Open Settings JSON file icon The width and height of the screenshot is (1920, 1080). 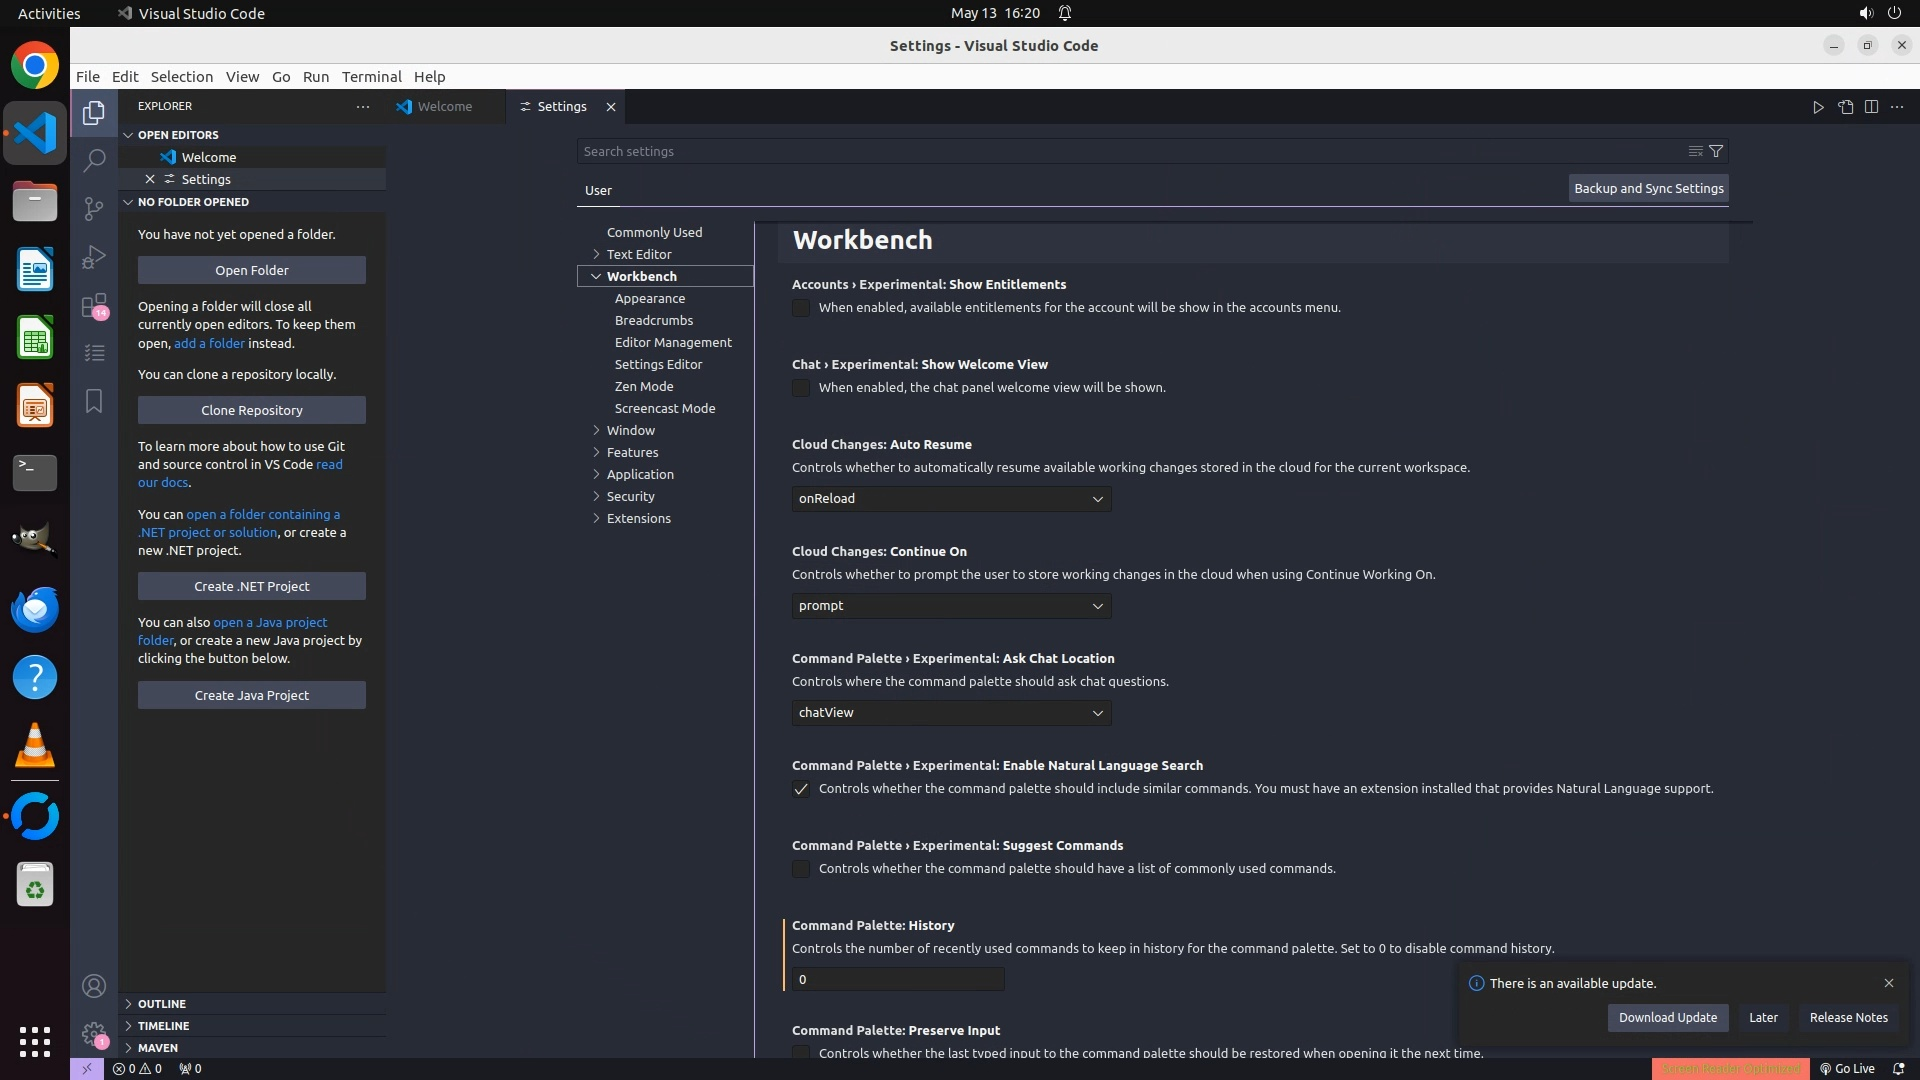pos(1845,107)
